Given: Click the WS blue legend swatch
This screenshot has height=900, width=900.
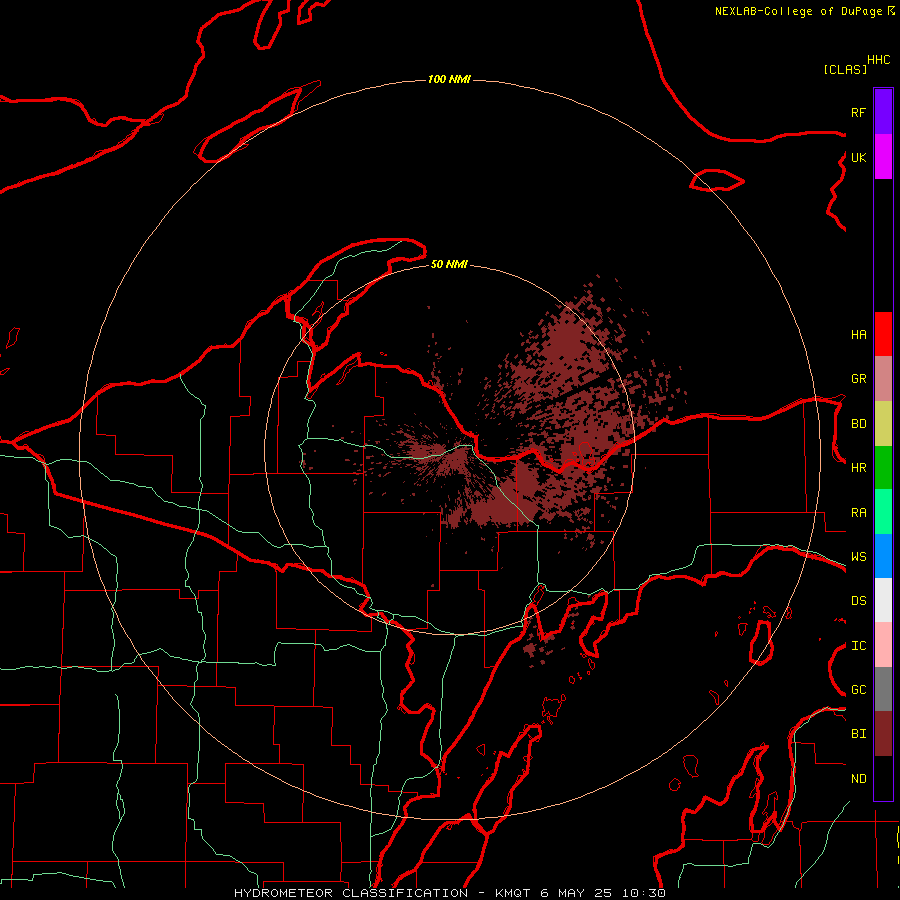Looking at the screenshot, I should (x=883, y=556).
